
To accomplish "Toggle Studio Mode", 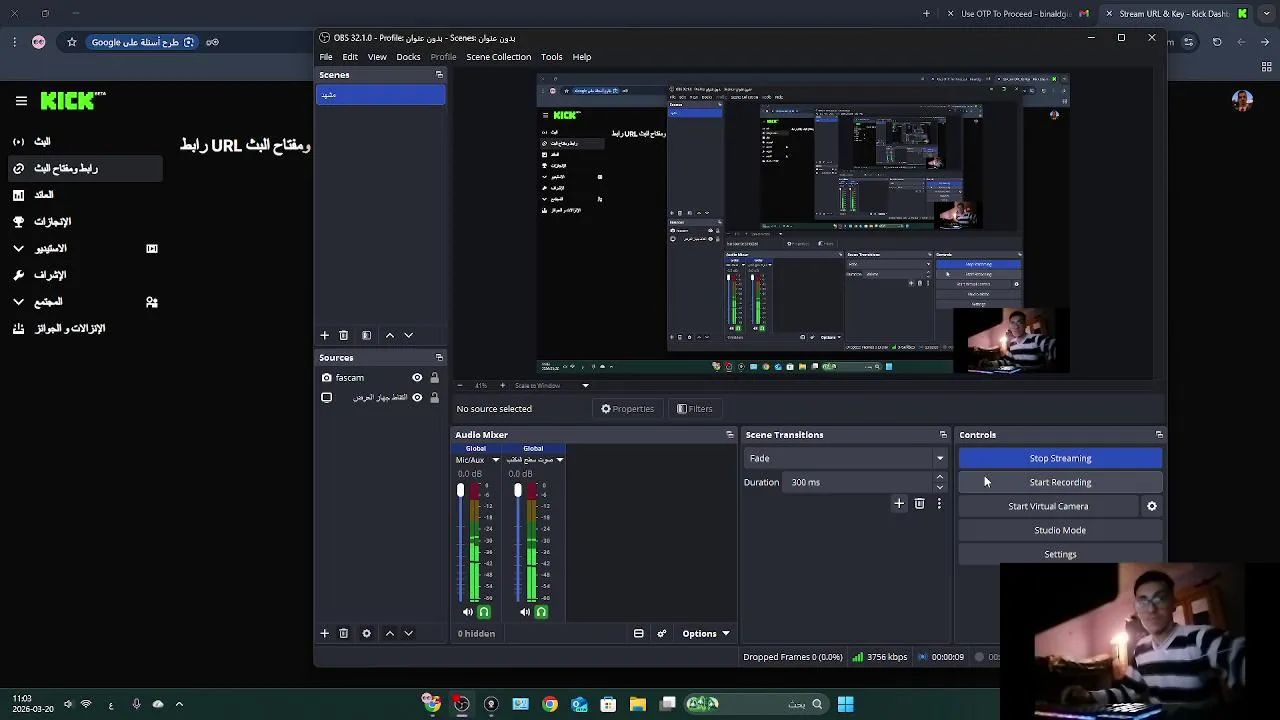I will (1060, 530).
